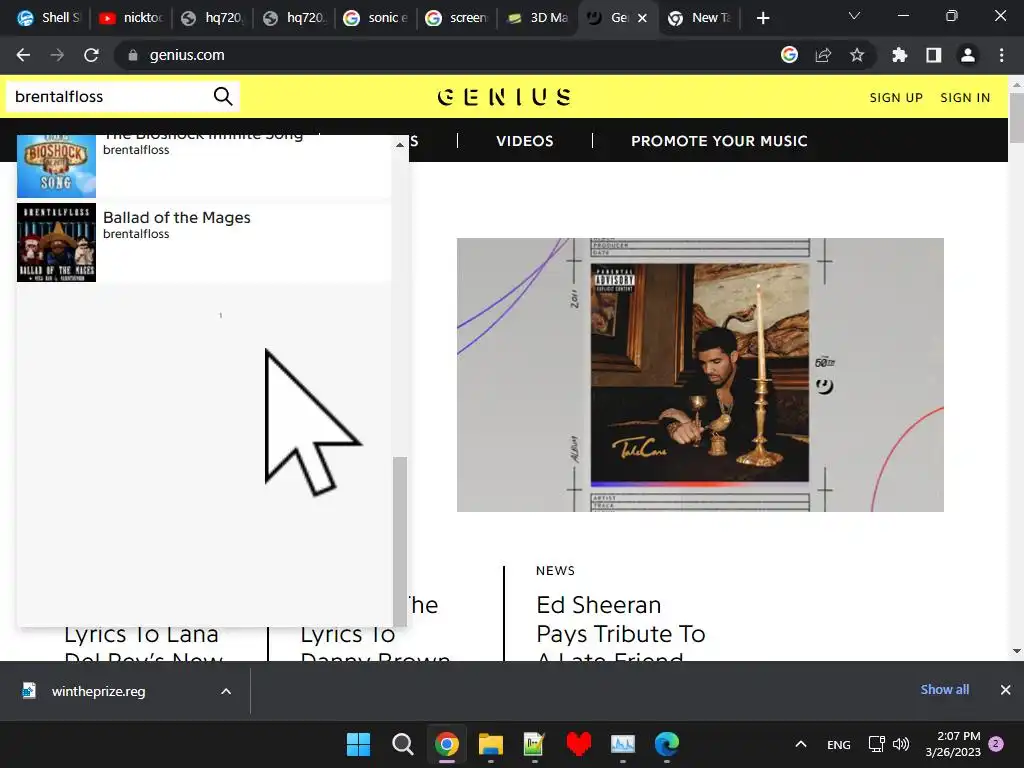Click the search results dropdown scrollbar thumb
Screen dimensions: 1024x768
click(400, 541)
